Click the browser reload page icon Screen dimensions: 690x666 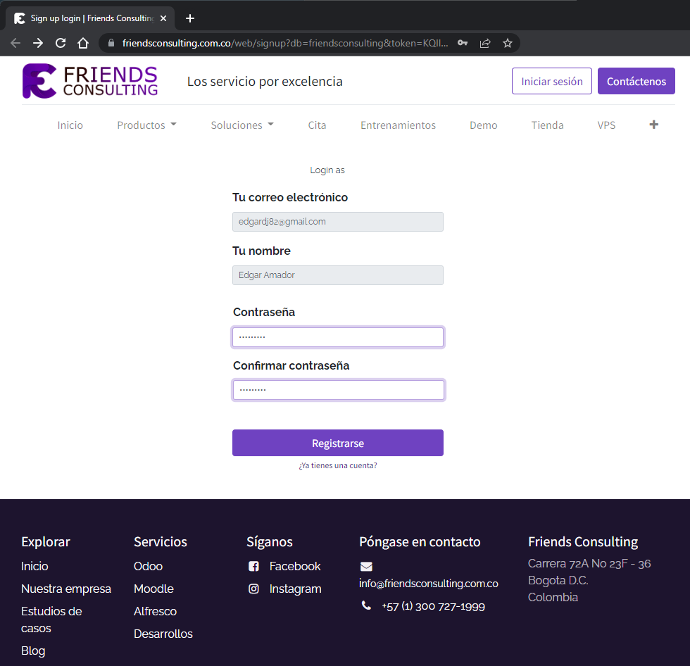pyautogui.click(x=60, y=43)
